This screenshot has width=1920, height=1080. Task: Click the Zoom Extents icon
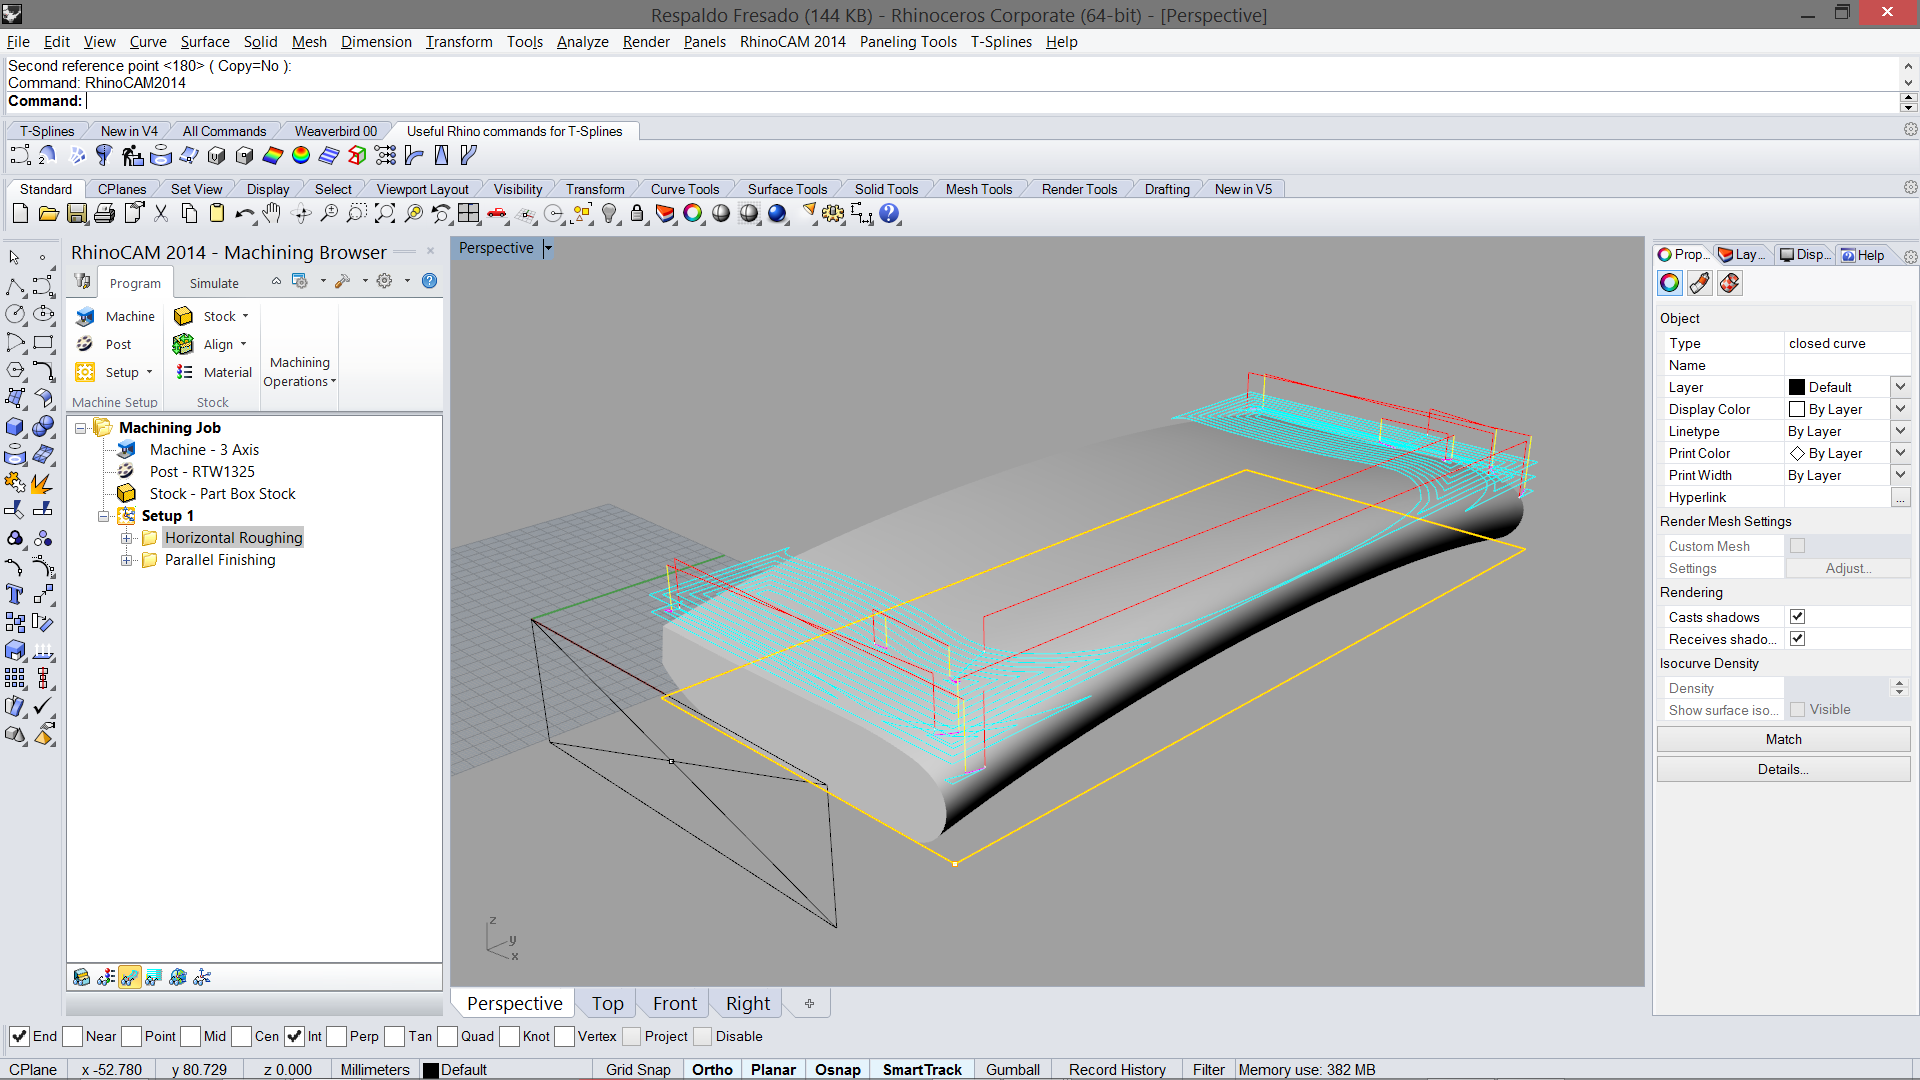pos(385,213)
